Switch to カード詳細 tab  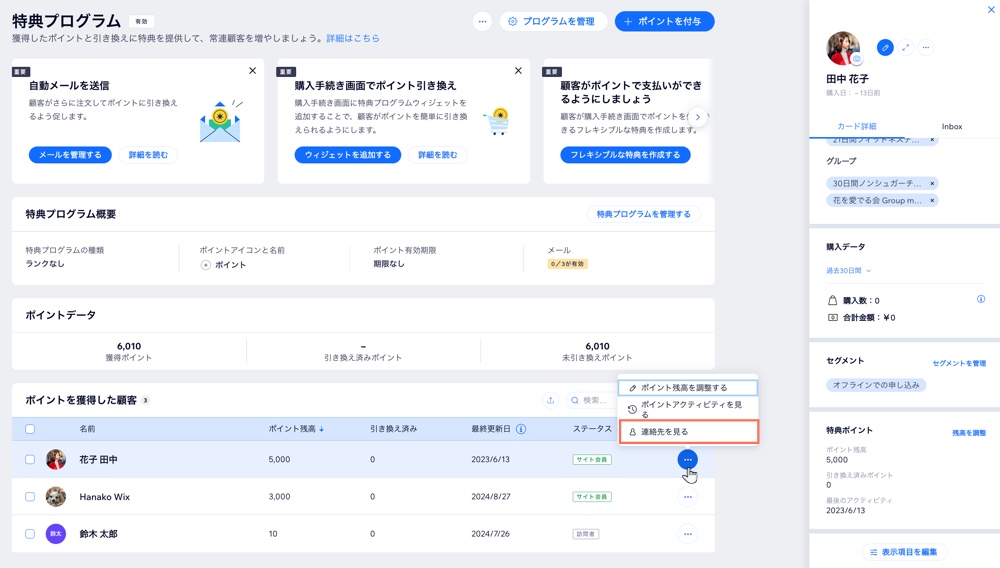pos(857,126)
